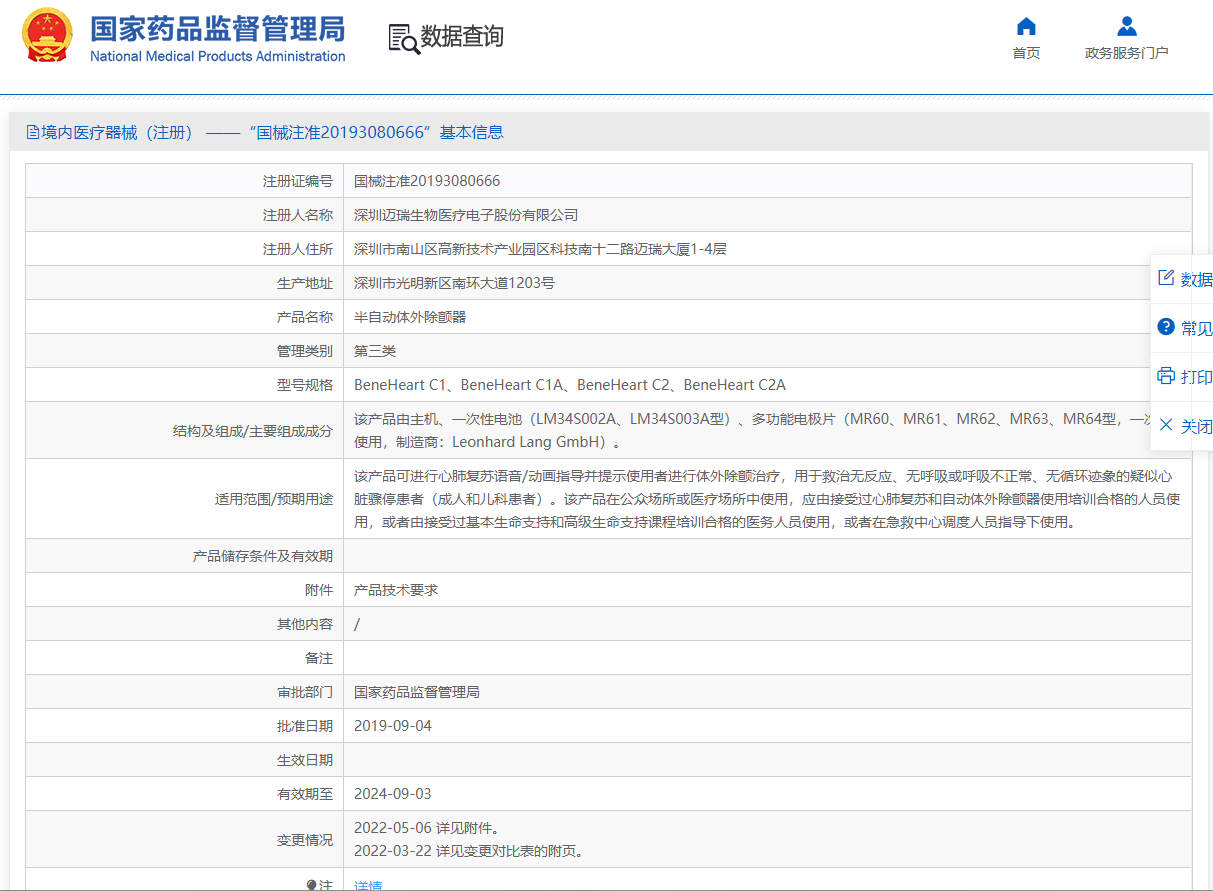The width and height of the screenshot is (1213, 891).
Task: Click the 科技南十二路迈瑞大厦1-4层 address value
Action: coord(540,249)
